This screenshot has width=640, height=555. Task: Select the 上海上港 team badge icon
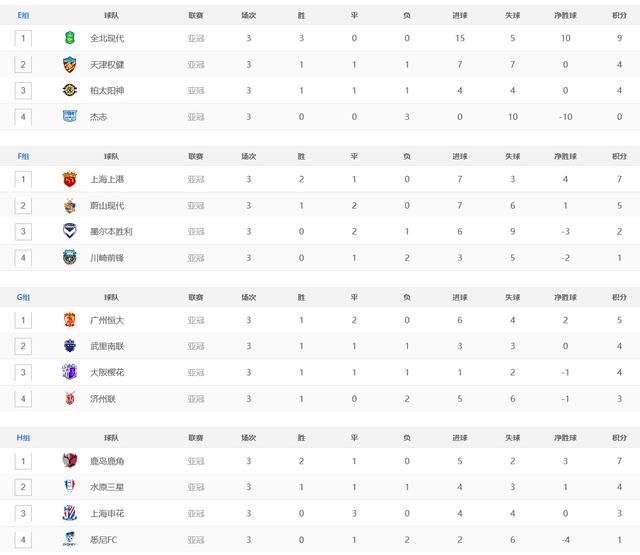pos(69,179)
